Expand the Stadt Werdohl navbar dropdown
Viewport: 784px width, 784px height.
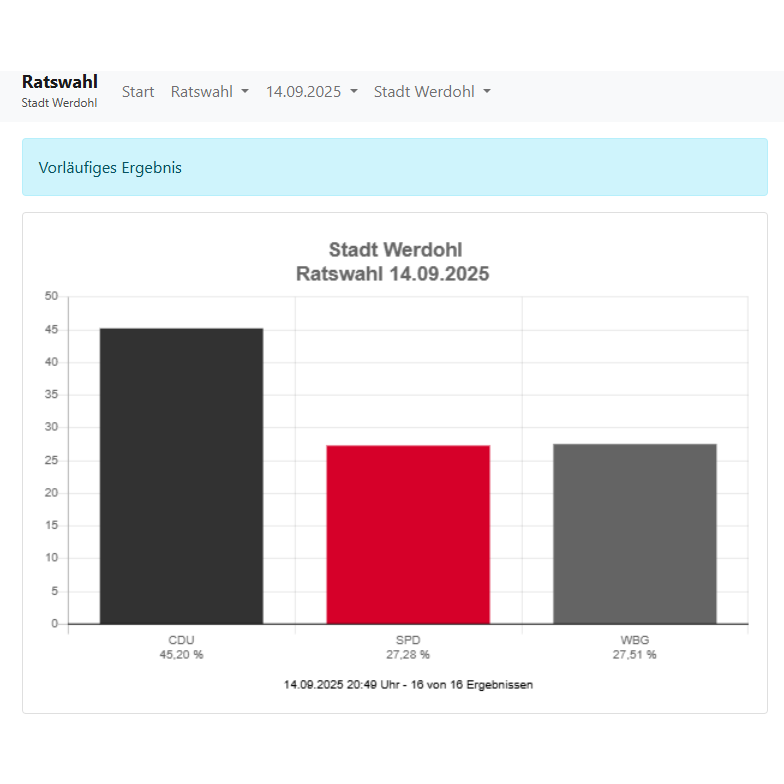[432, 92]
